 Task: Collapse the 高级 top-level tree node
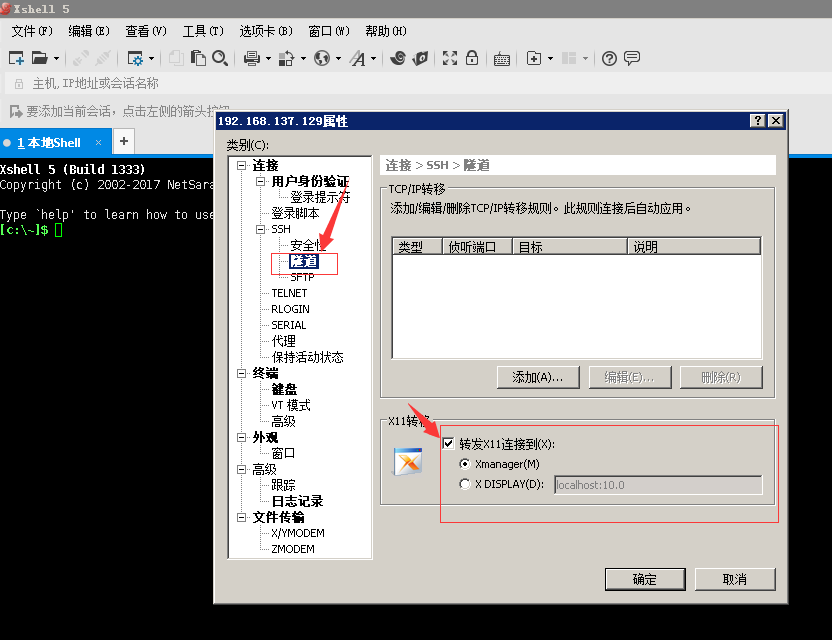(241, 469)
